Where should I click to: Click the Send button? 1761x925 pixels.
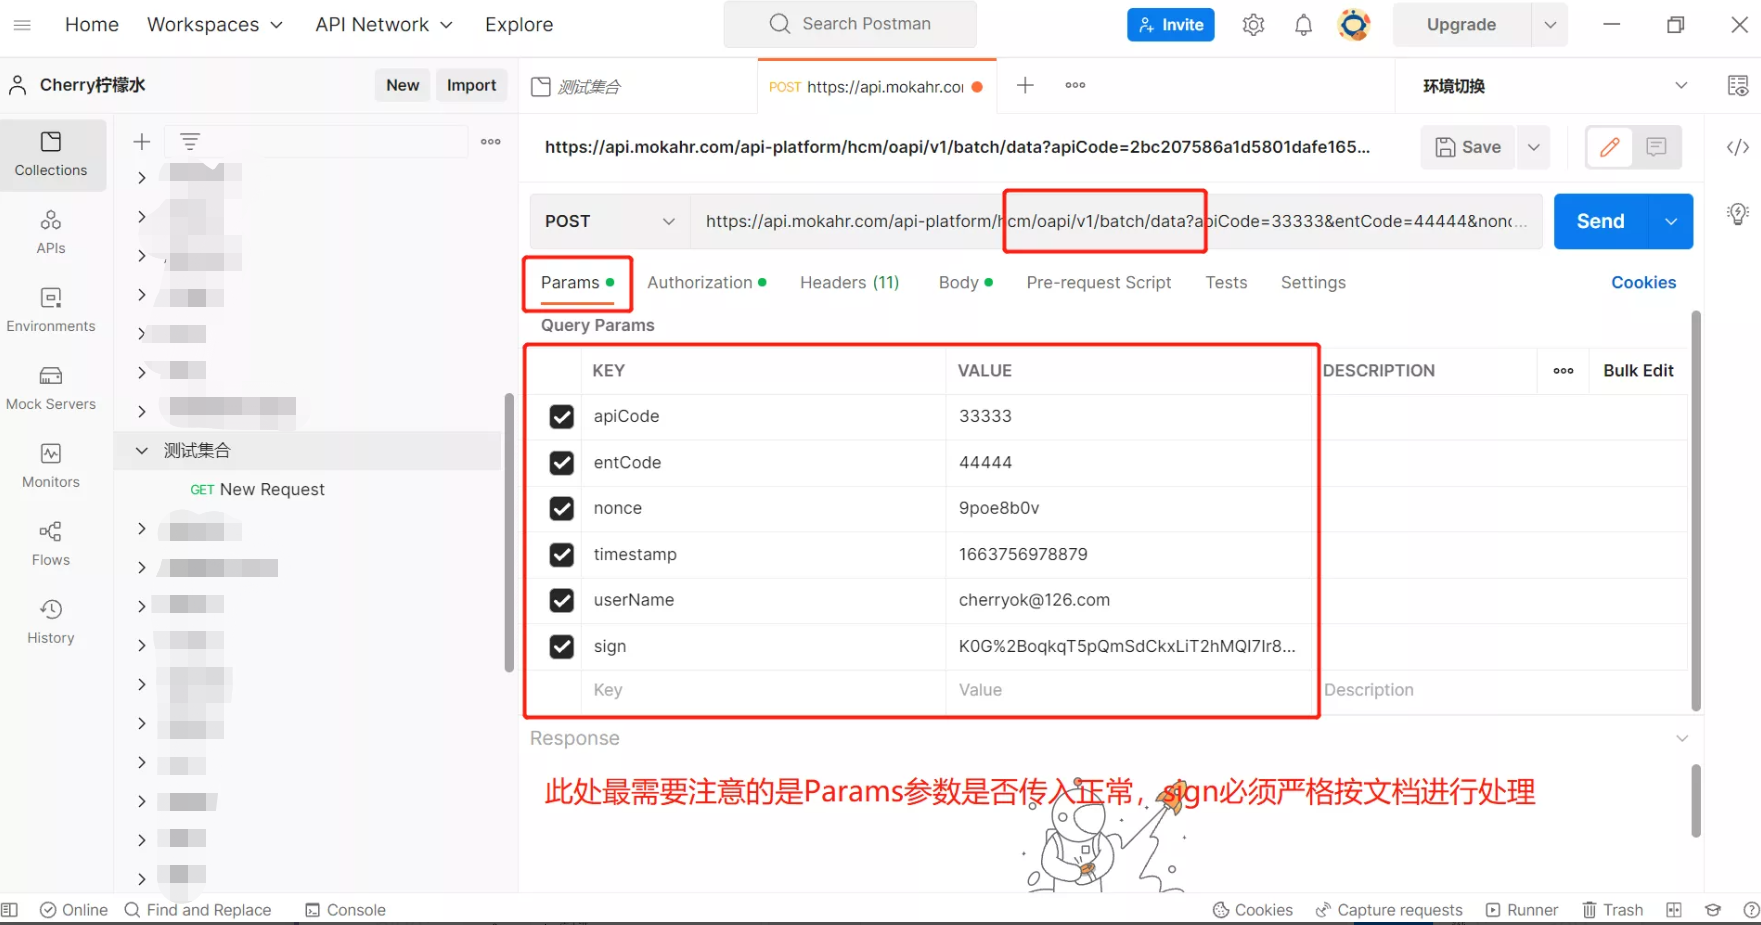coord(1600,221)
